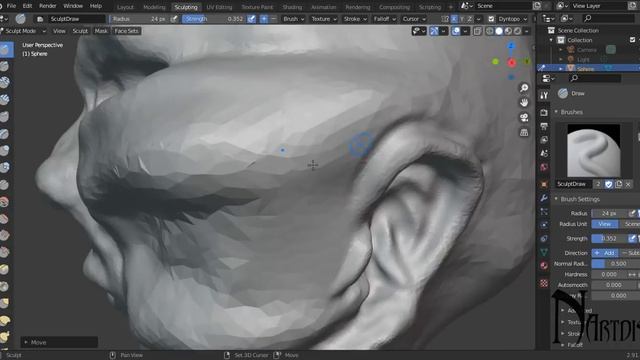Collapse the Collection tree in outliner
Image resolution: width=640 pixels, height=360 pixels.
coord(551,40)
